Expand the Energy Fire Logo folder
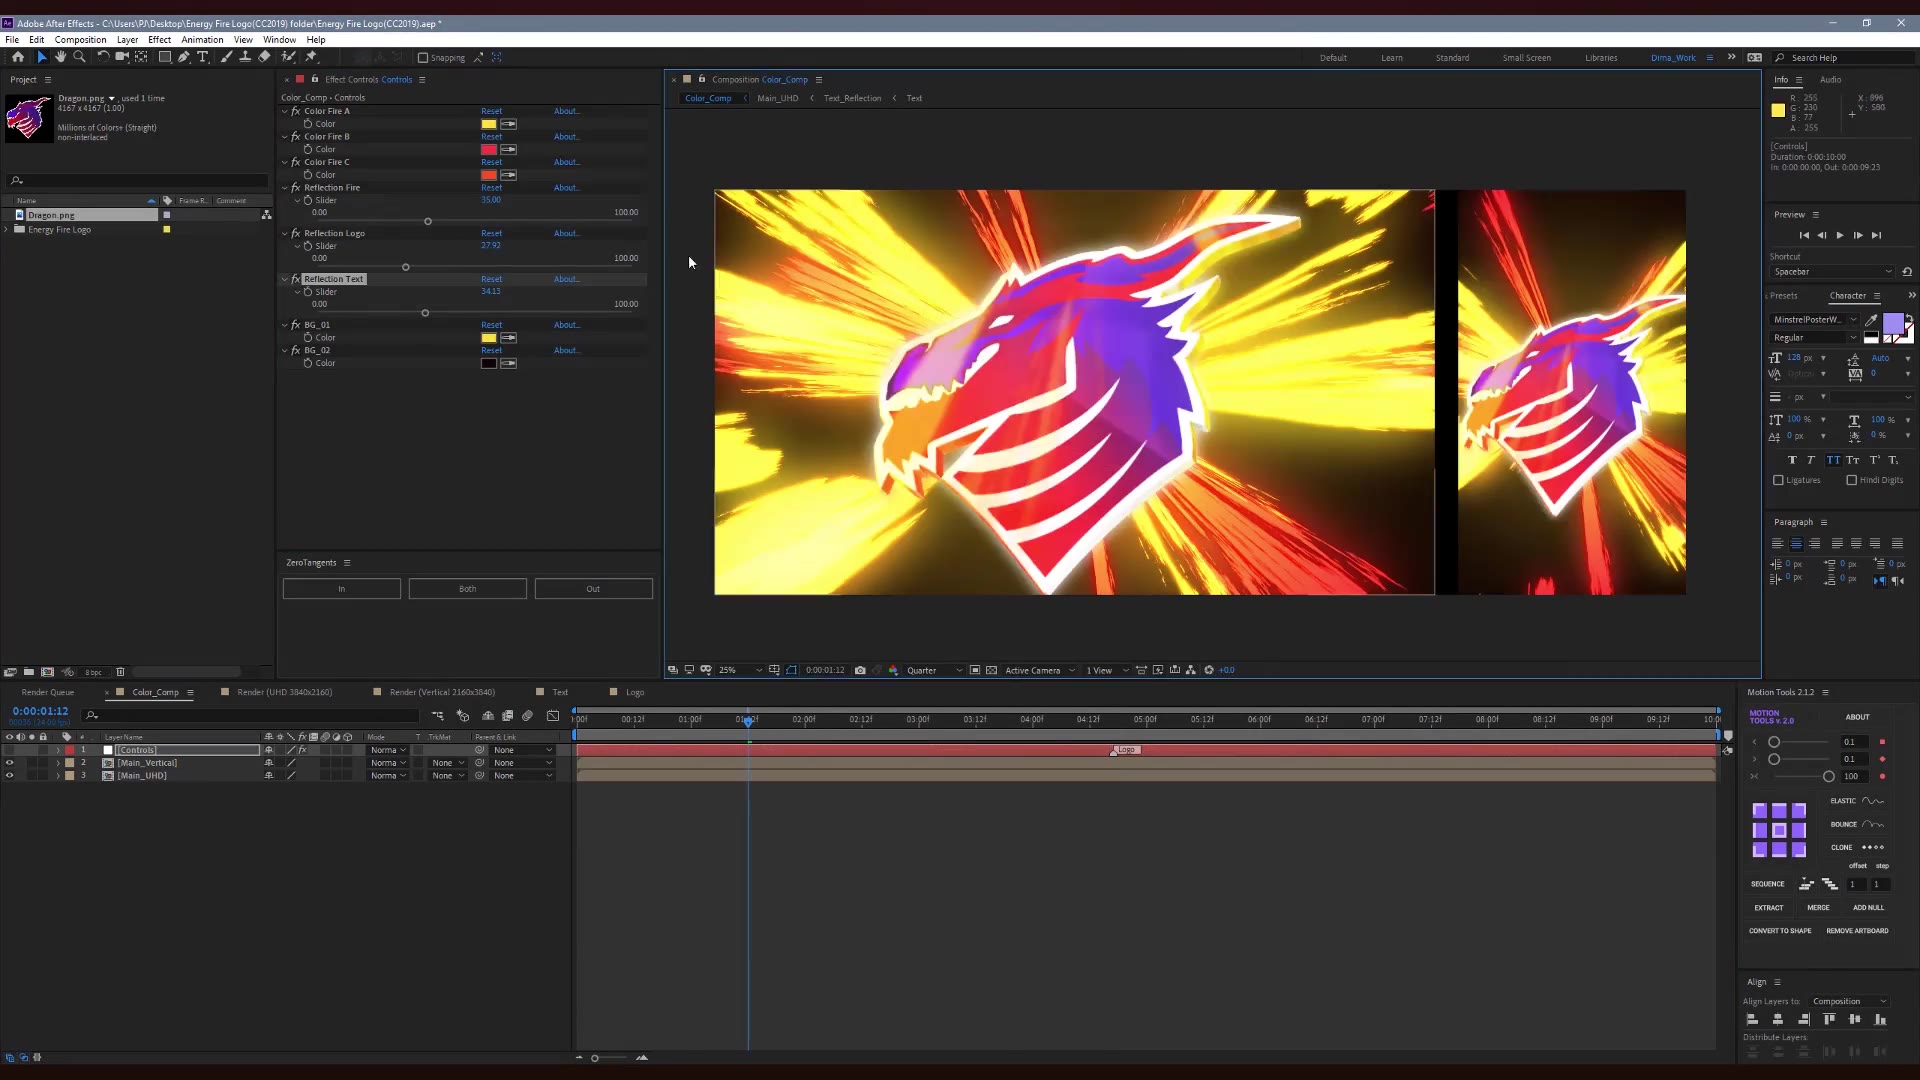Screen dimensions: 1920x1080 [7, 230]
